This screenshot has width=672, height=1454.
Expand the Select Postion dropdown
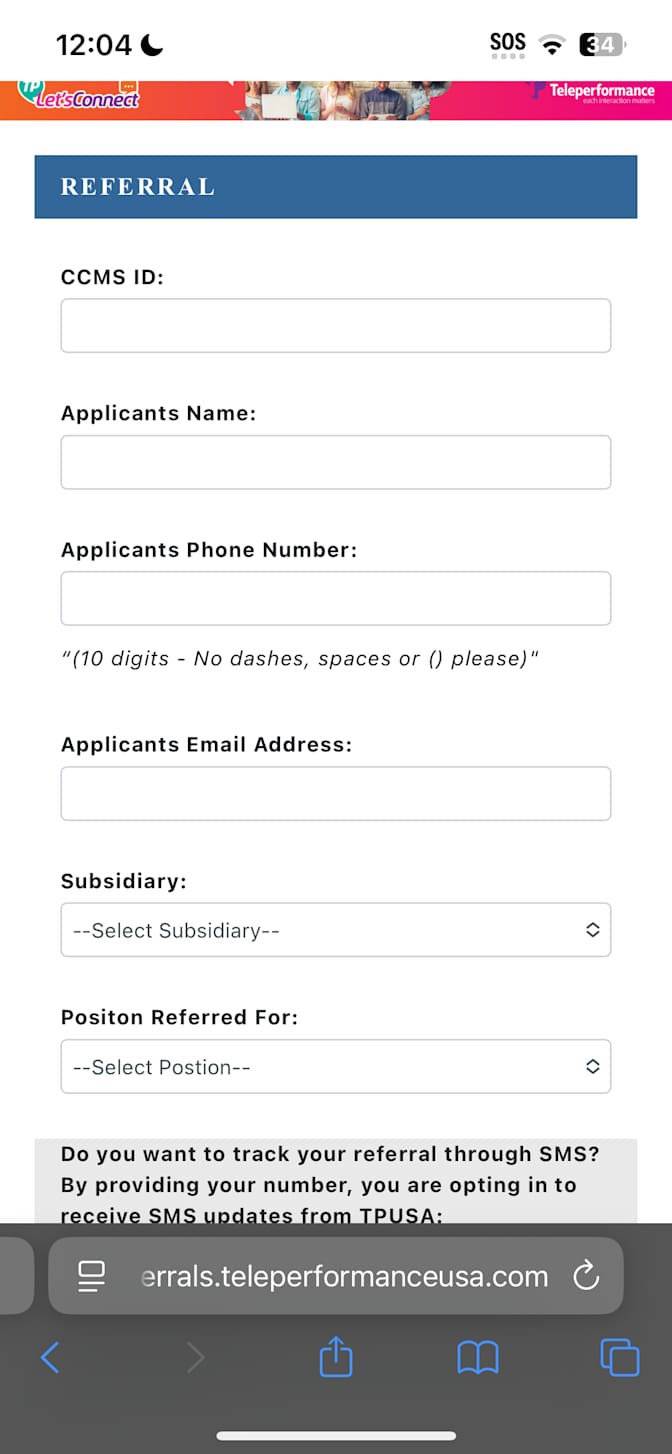[336, 1067]
